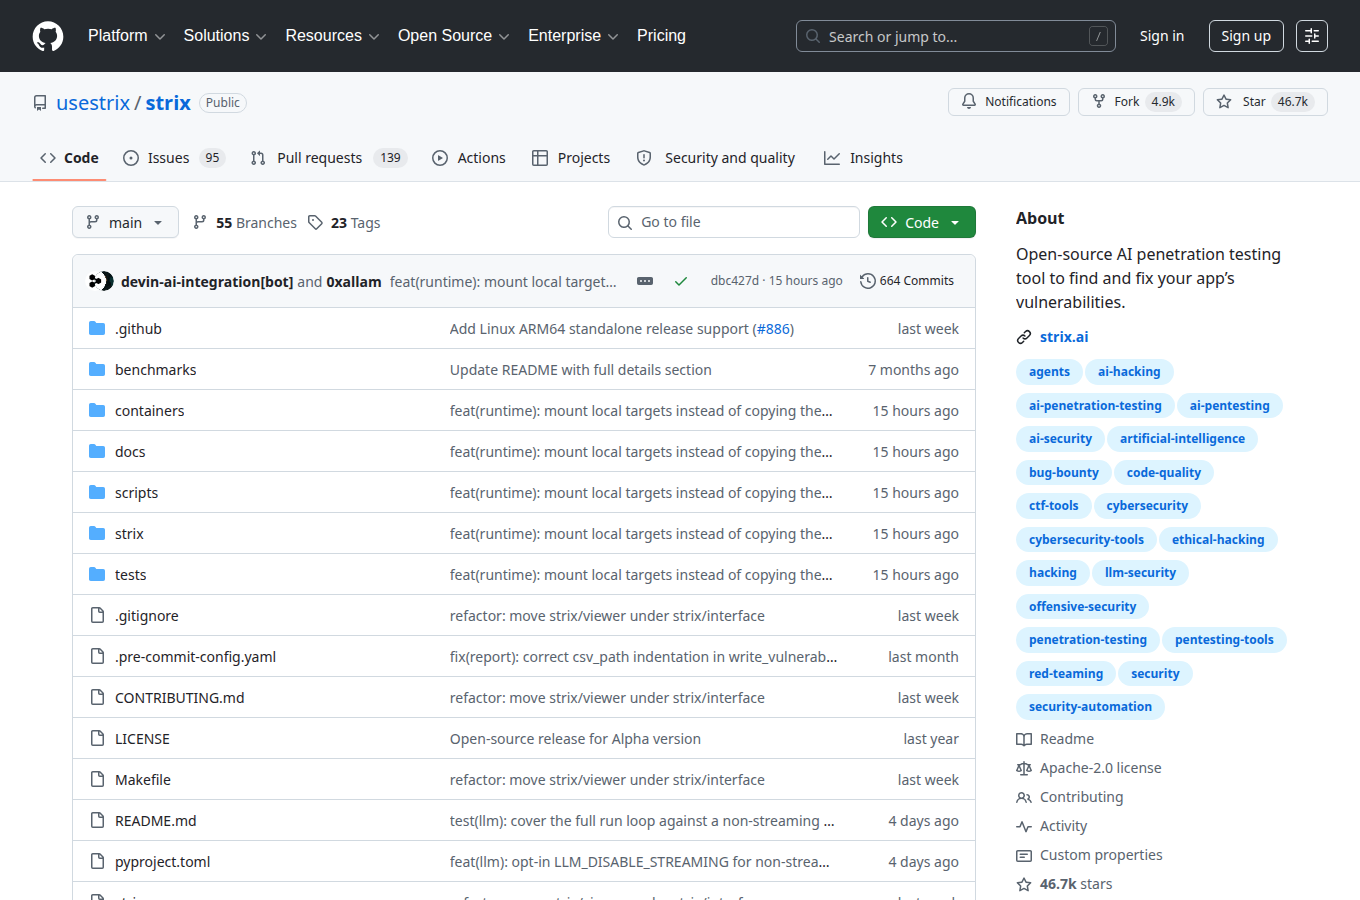Click the folder icon for containers
1360x900 pixels.
tap(97, 410)
